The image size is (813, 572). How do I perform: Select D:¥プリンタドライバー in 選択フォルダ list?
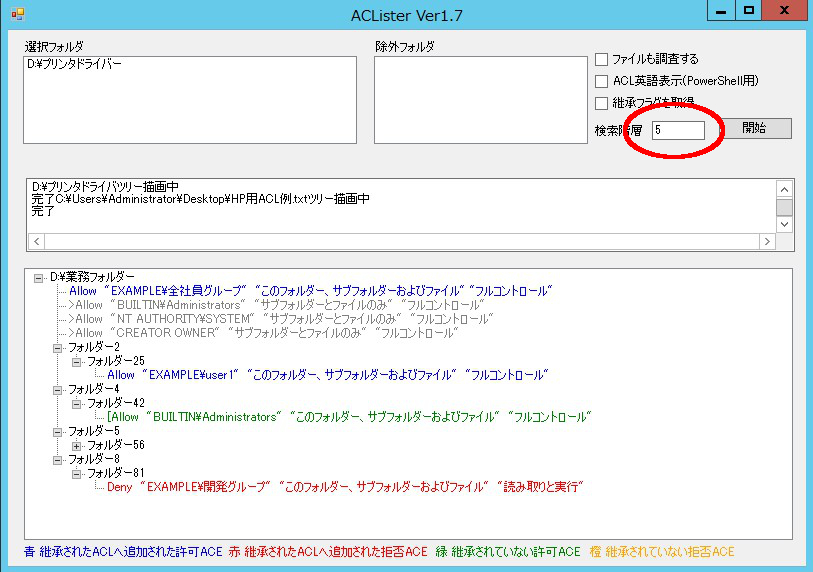pos(74,64)
